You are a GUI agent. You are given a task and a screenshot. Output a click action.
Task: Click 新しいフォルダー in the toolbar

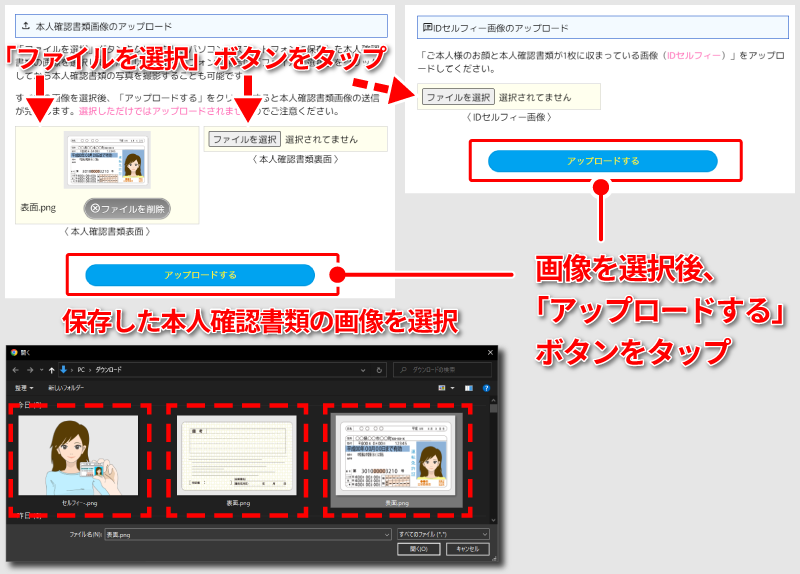click(66, 386)
